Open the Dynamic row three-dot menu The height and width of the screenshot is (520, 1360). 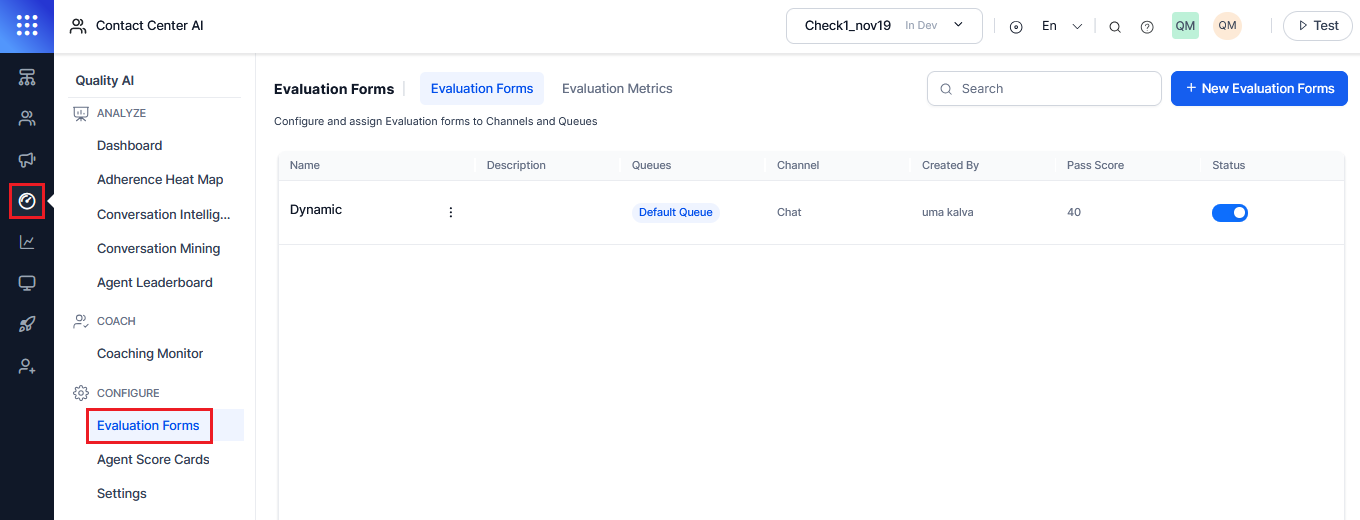pyautogui.click(x=451, y=212)
